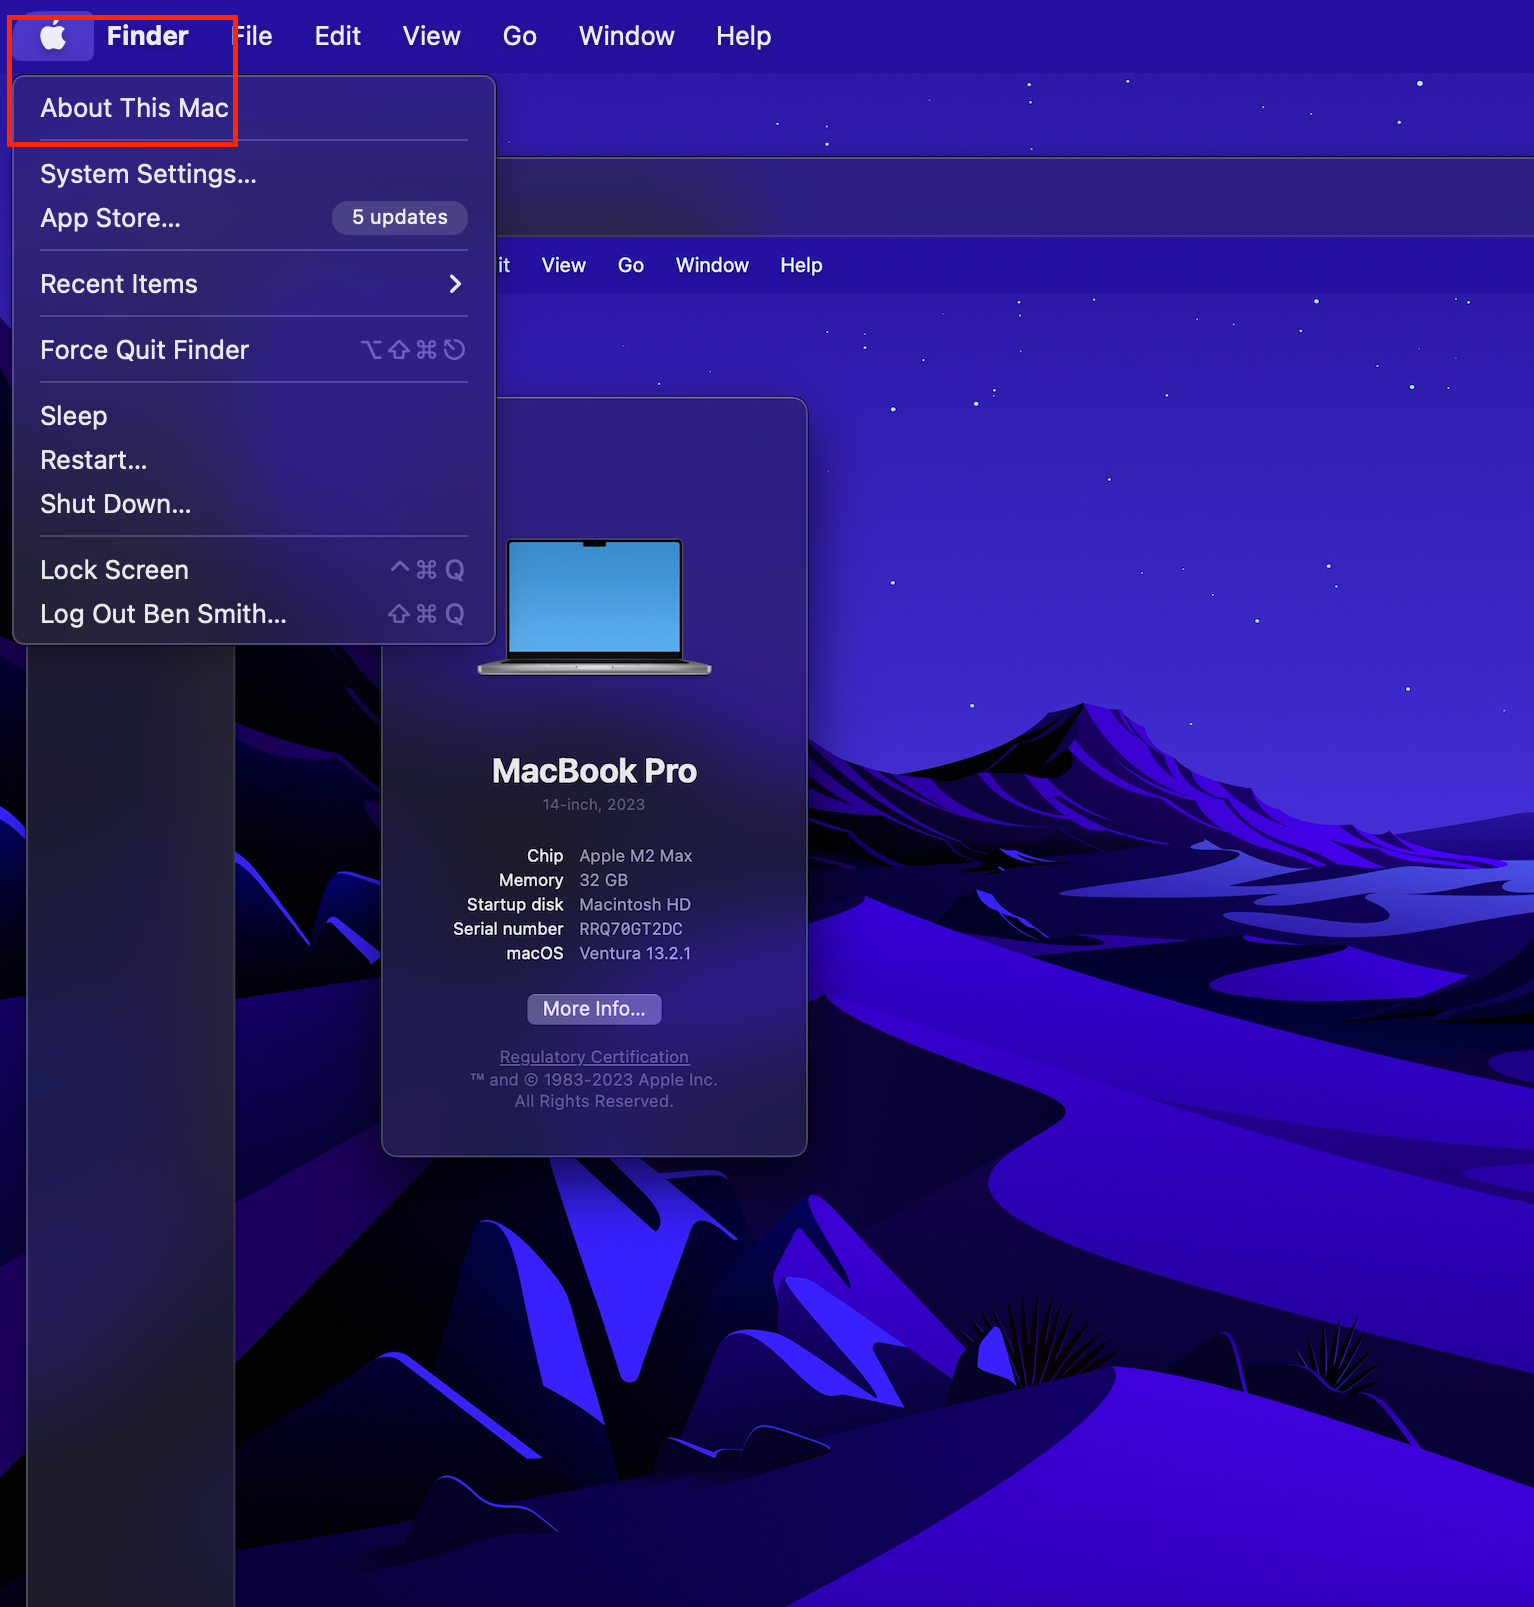The width and height of the screenshot is (1534, 1607).
Task: Open the top Help menu
Action: point(743,36)
